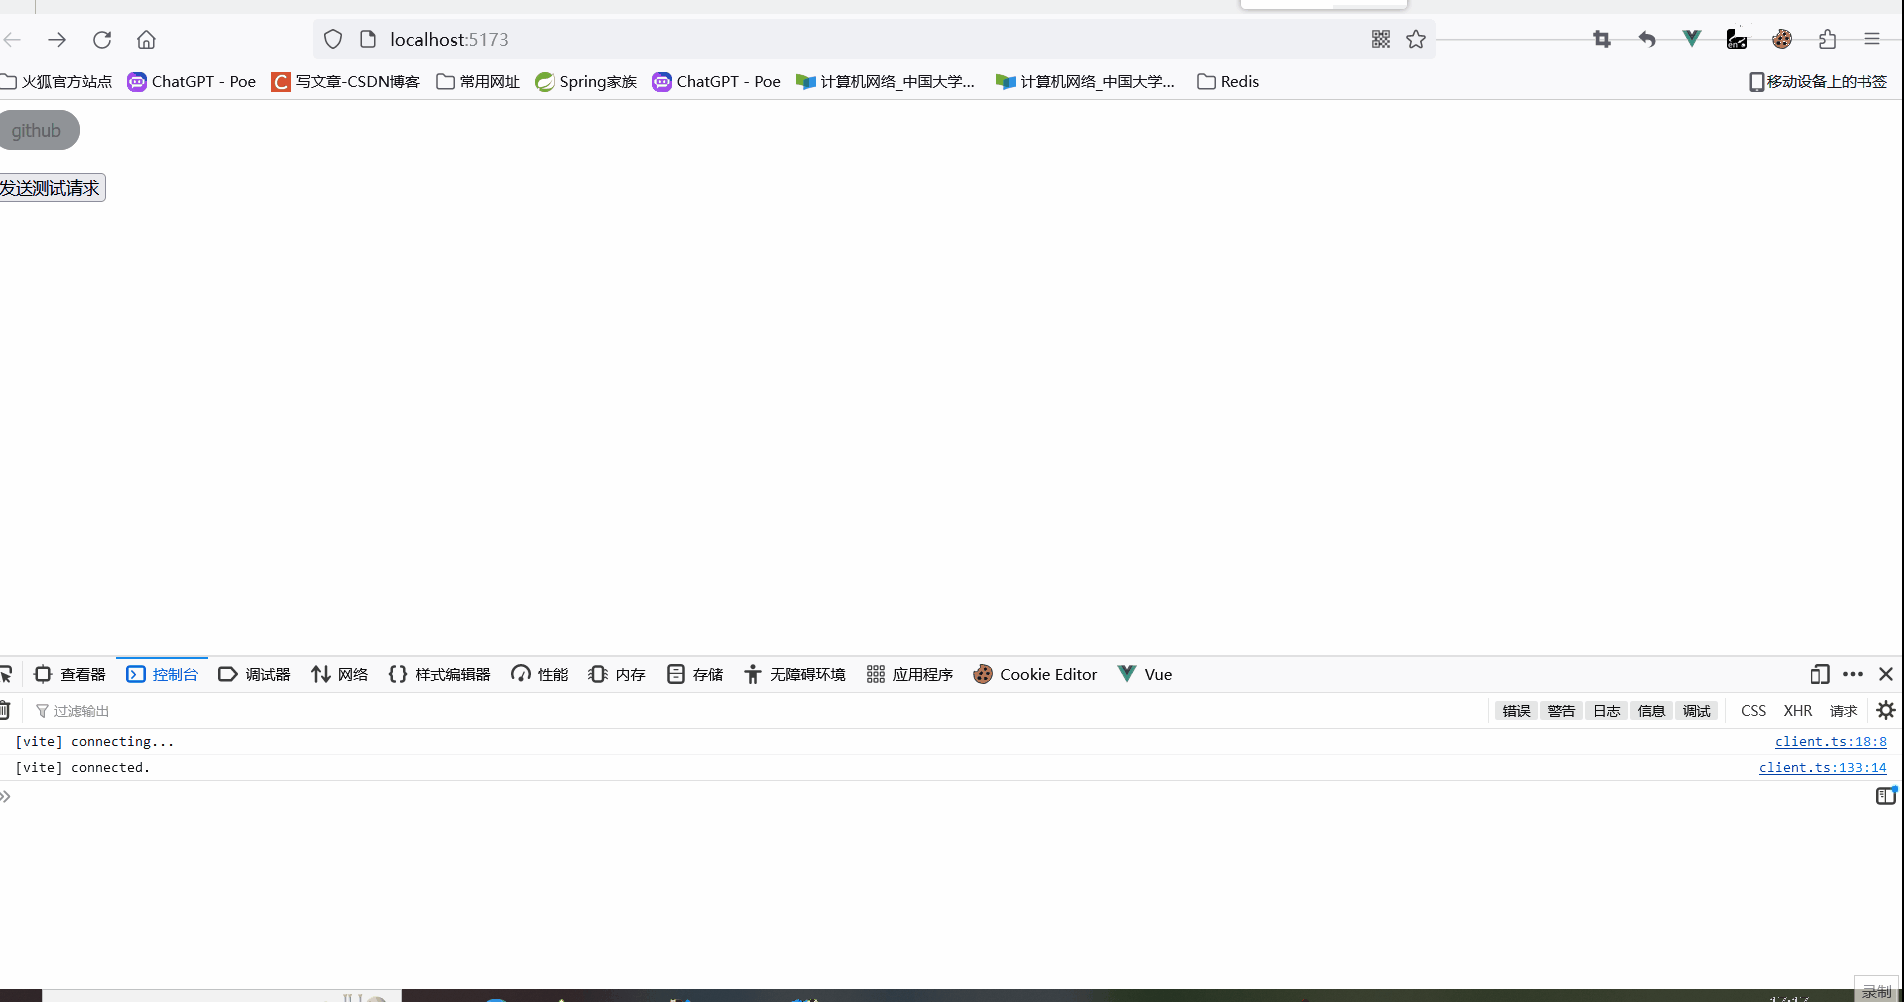Toggle responsive design mode icon
The width and height of the screenshot is (1904, 1002).
coord(1820,675)
